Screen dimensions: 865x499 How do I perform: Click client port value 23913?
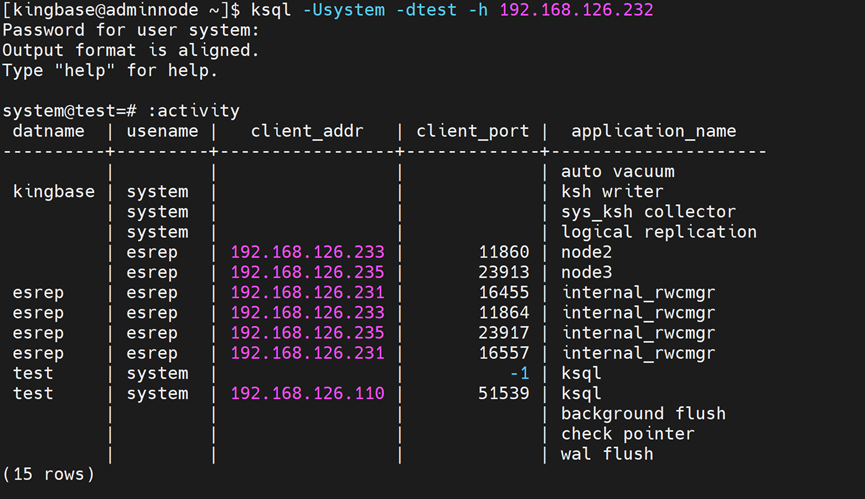pos(504,272)
